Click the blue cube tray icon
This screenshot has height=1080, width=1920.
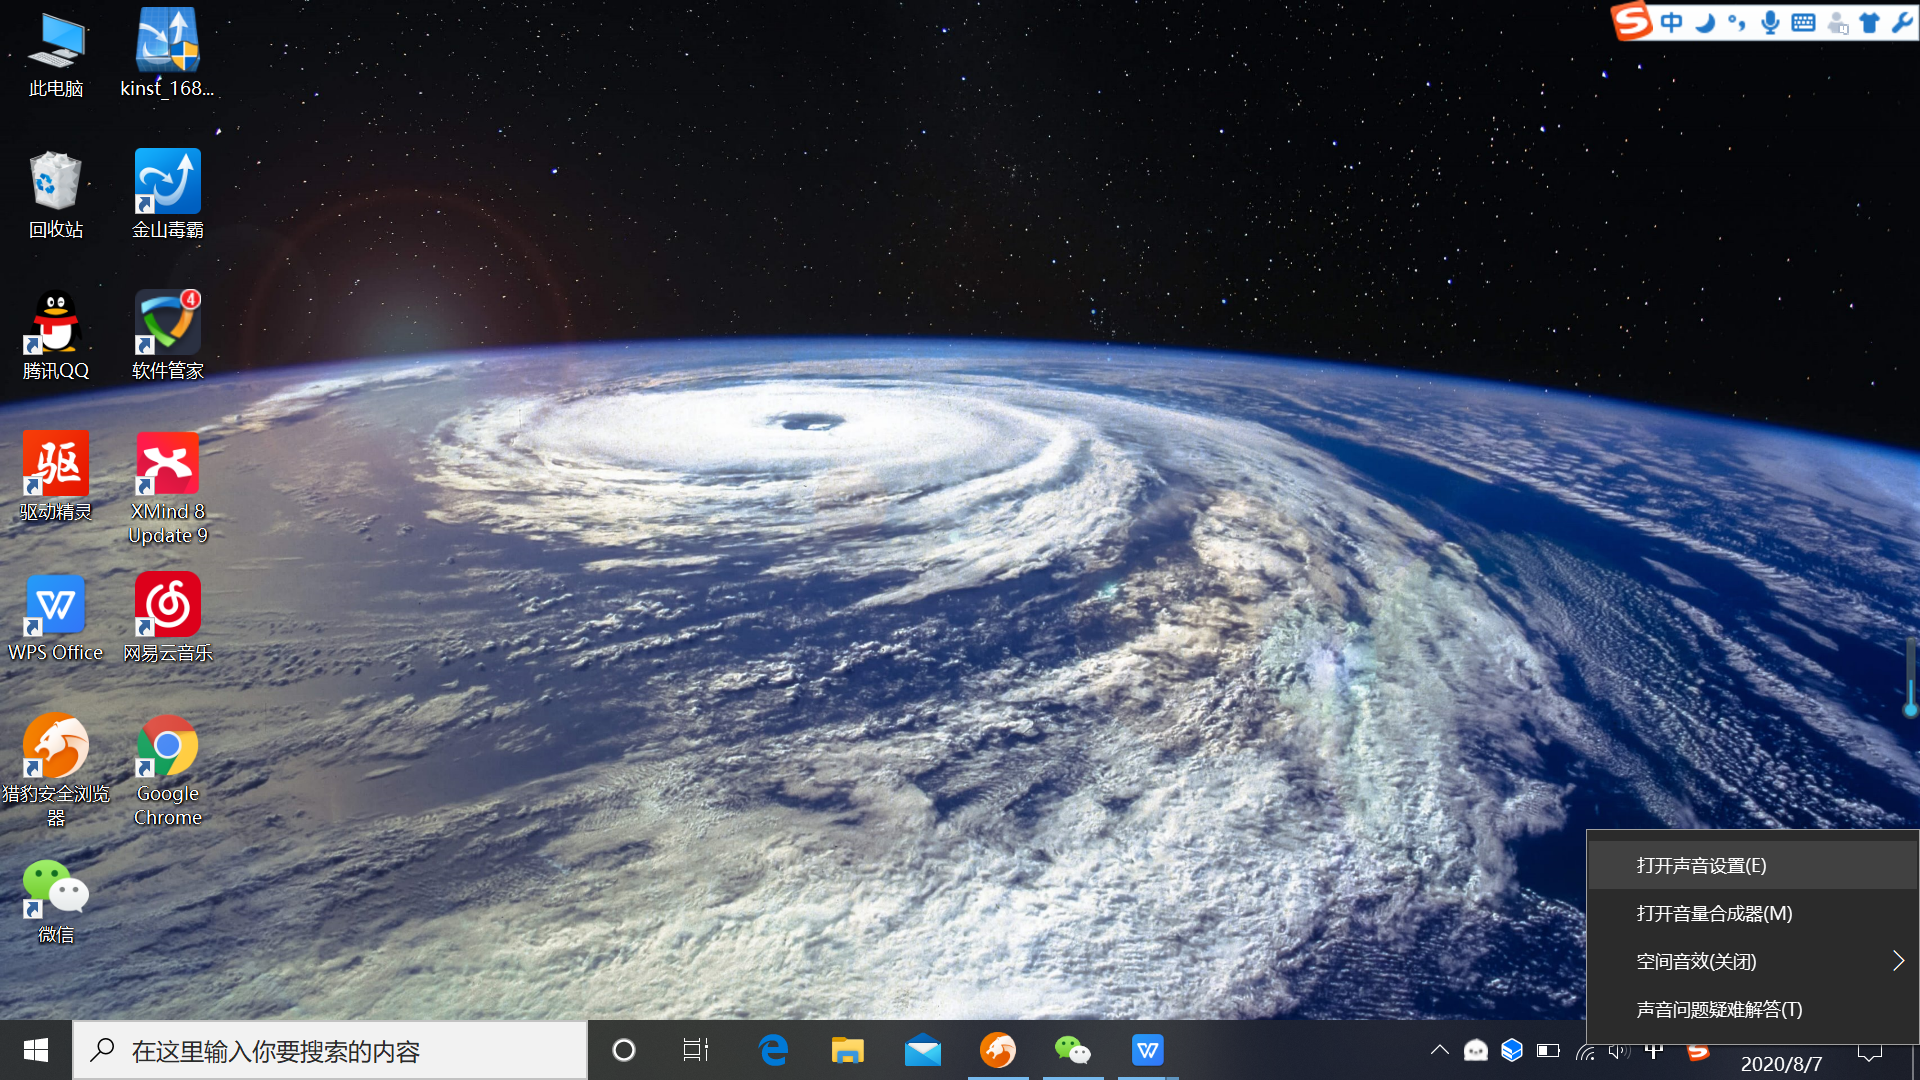click(x=1512, y=1050)
